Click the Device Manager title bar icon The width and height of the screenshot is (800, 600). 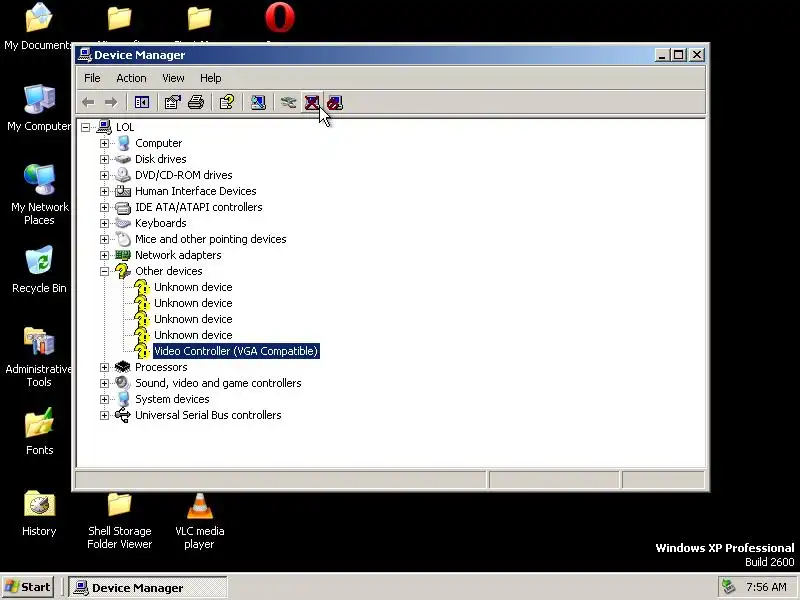tap(85, 55)
